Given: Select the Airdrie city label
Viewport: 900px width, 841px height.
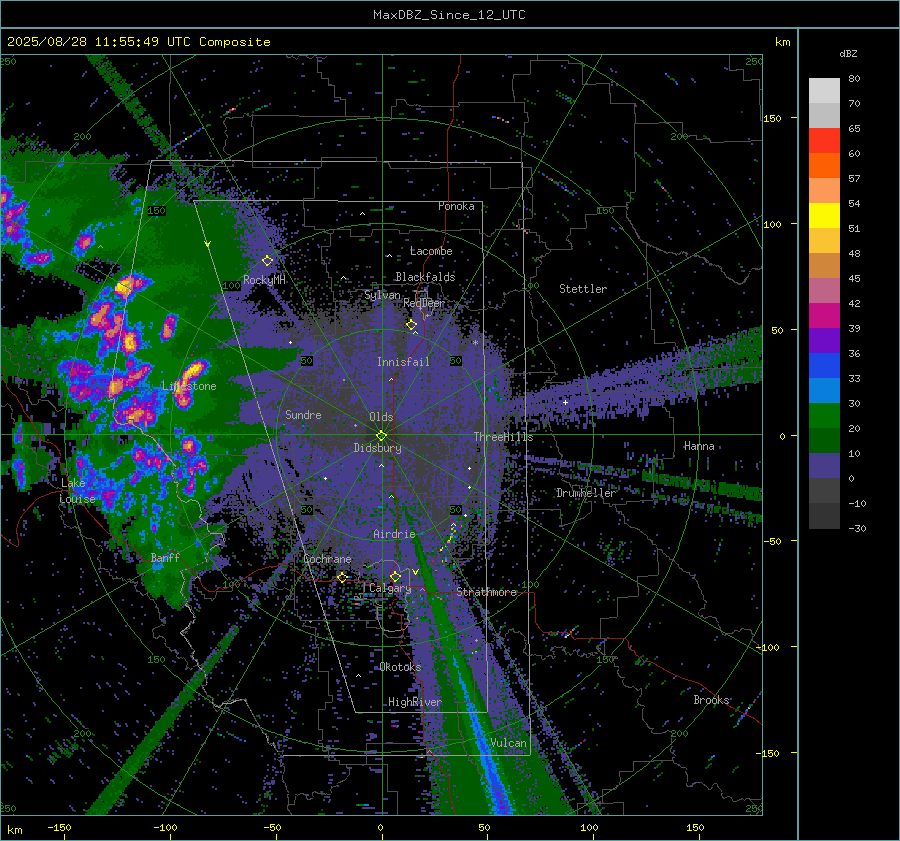Looking at the screenshot, I should 394,534.
